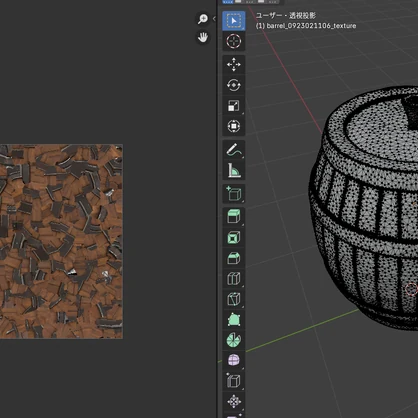Select the Scale tool
Screen dimensions: 418x418
[x=234, y=106]
